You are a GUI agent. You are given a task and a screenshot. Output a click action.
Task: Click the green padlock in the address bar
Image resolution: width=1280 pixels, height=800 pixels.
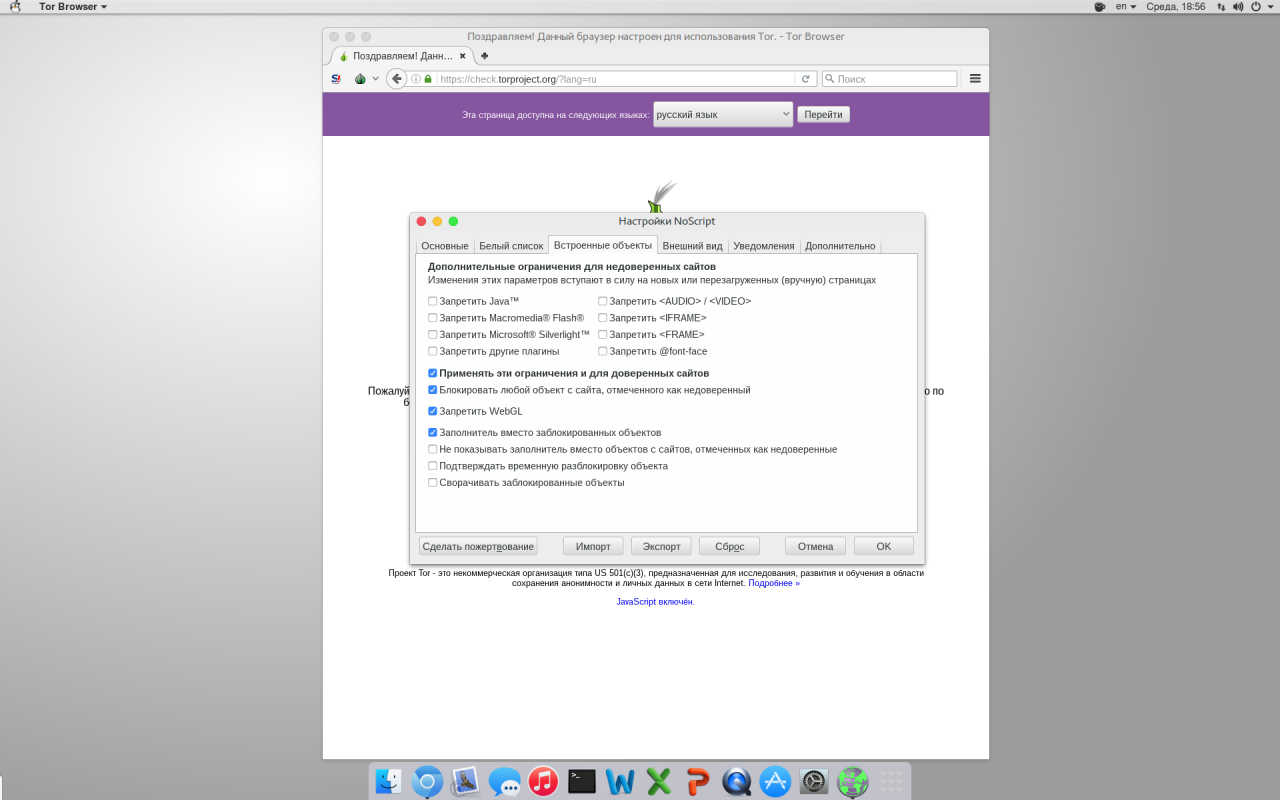click(428, 79)
